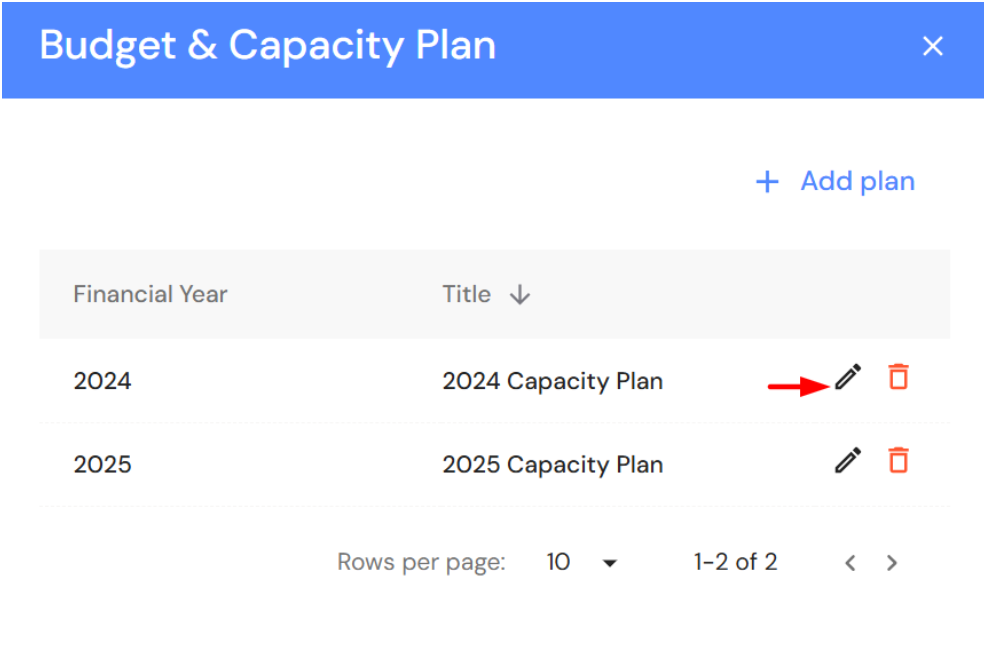Screen dimensions: 986x646
Task: Click the 1-2 of 2 pagination text
Action: 735,562
